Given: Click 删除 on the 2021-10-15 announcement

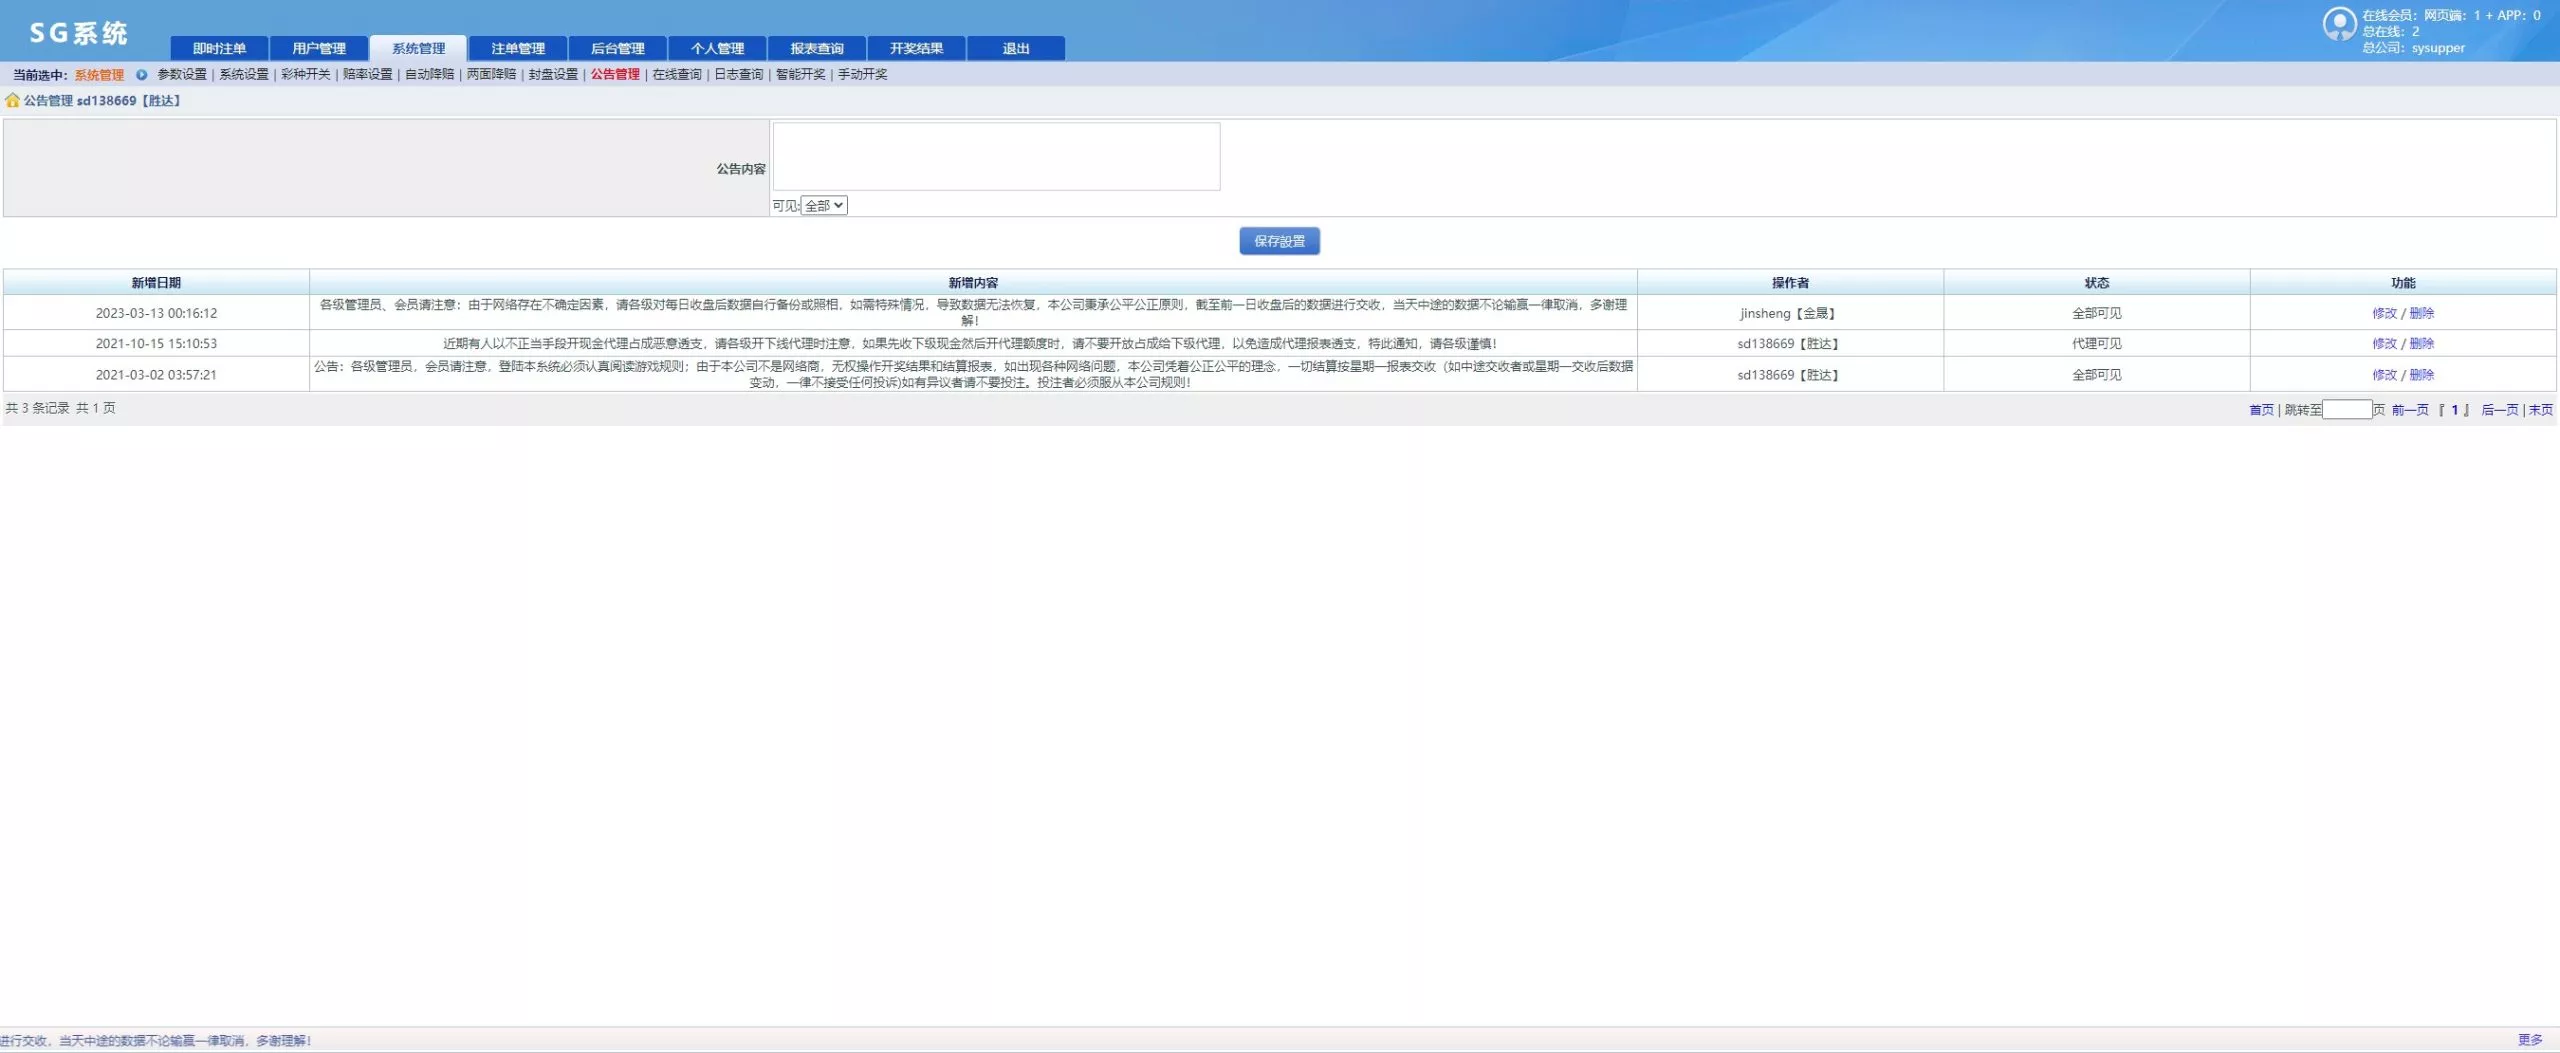Looking at the screenshot, I should [2421, 343].
